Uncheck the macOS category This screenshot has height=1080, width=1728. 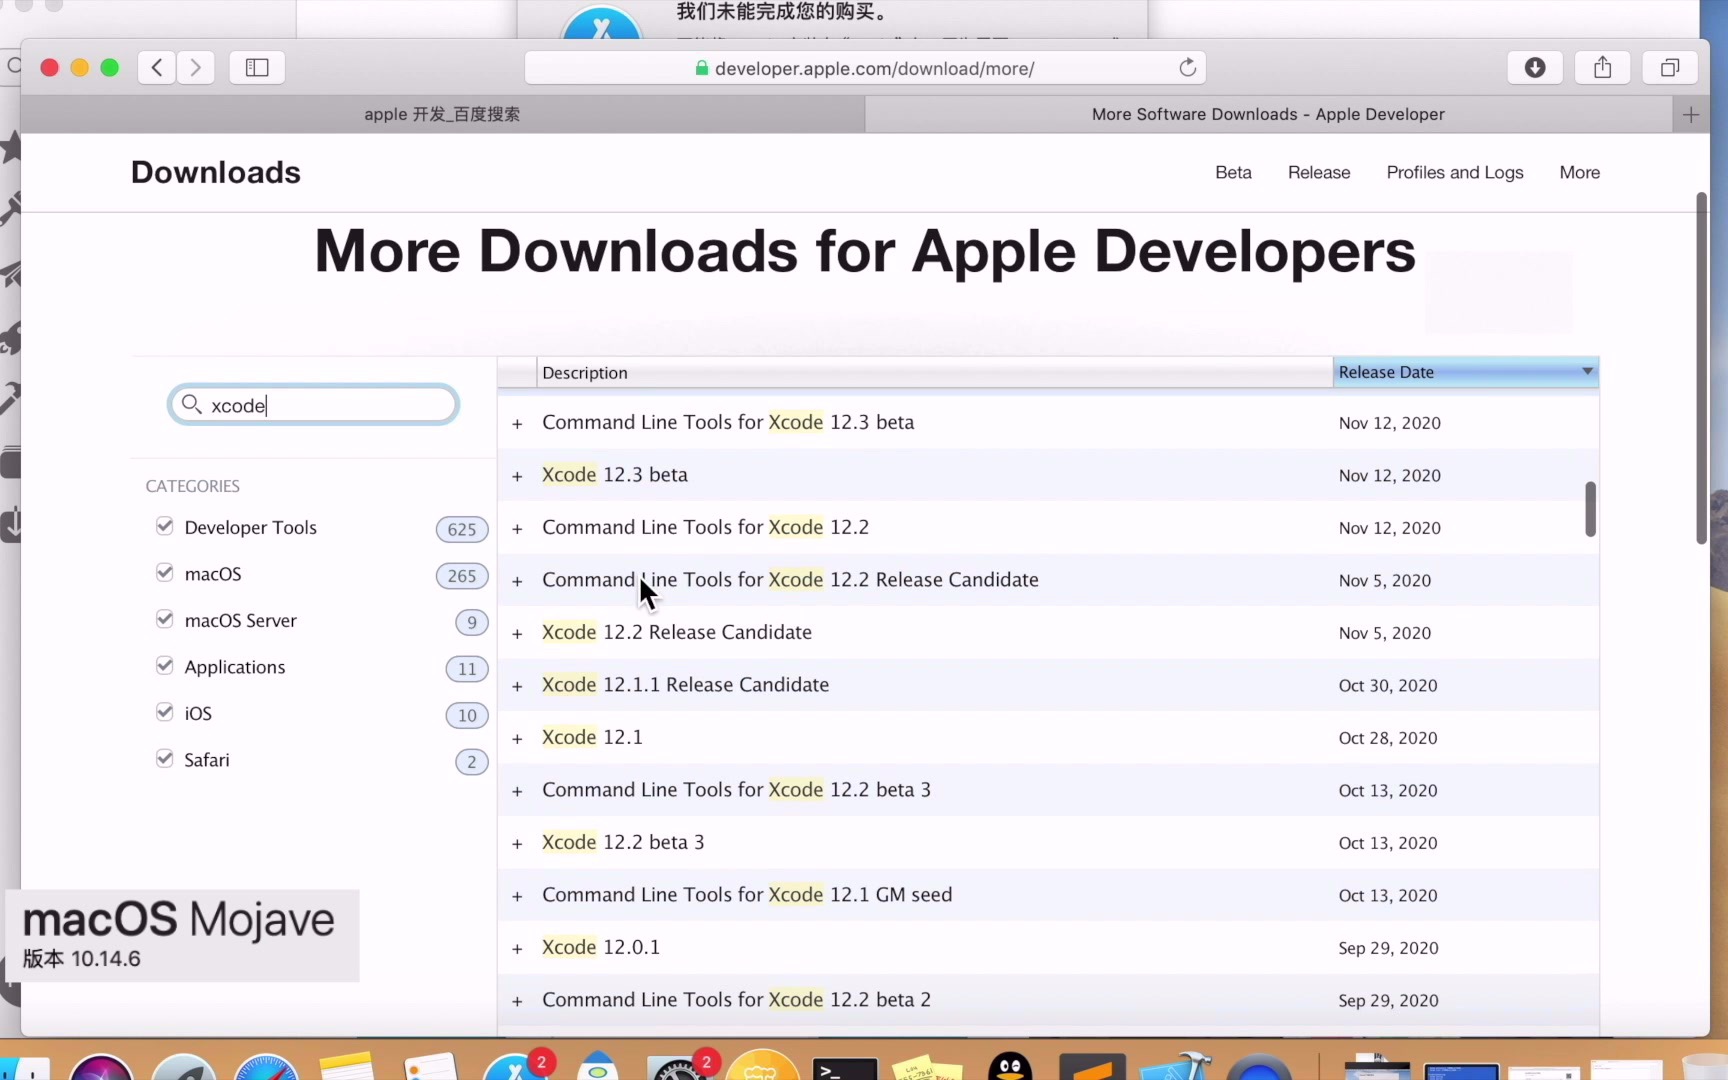tap(165, 572)
